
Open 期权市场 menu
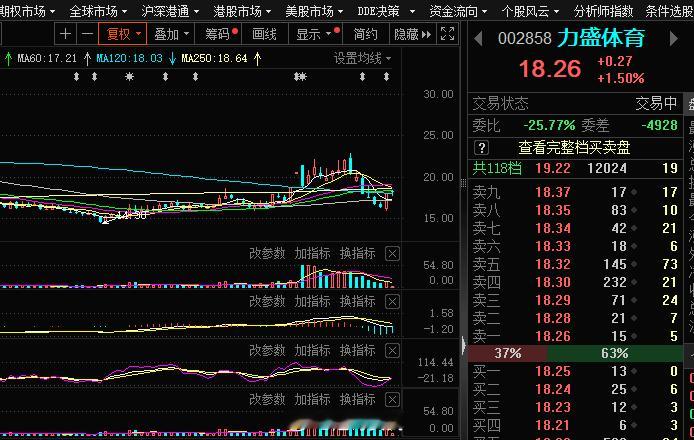[27, 11]
